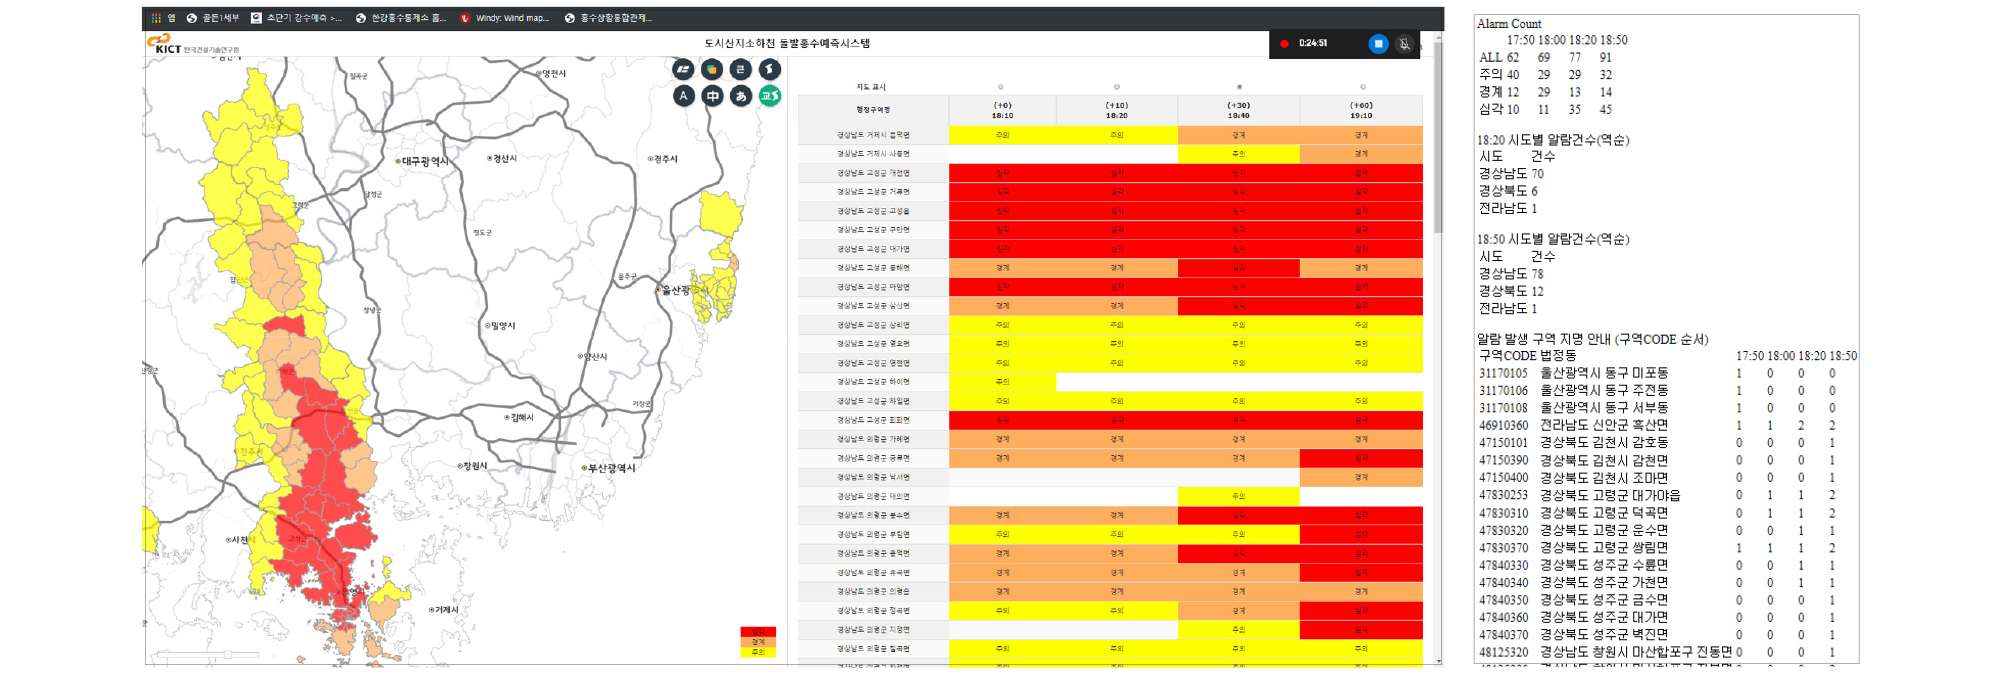Click the orange-green layers map button
The image size is (2008, 674).
coord(712,69)
